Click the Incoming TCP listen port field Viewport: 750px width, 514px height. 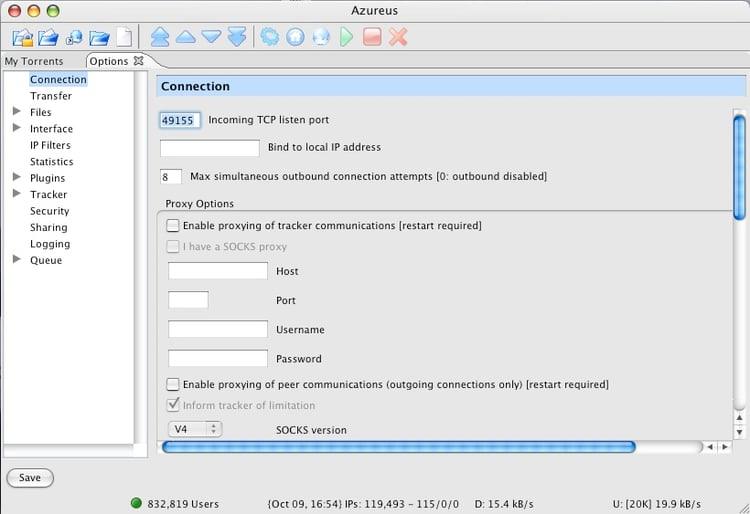click(x=179, y=120)
